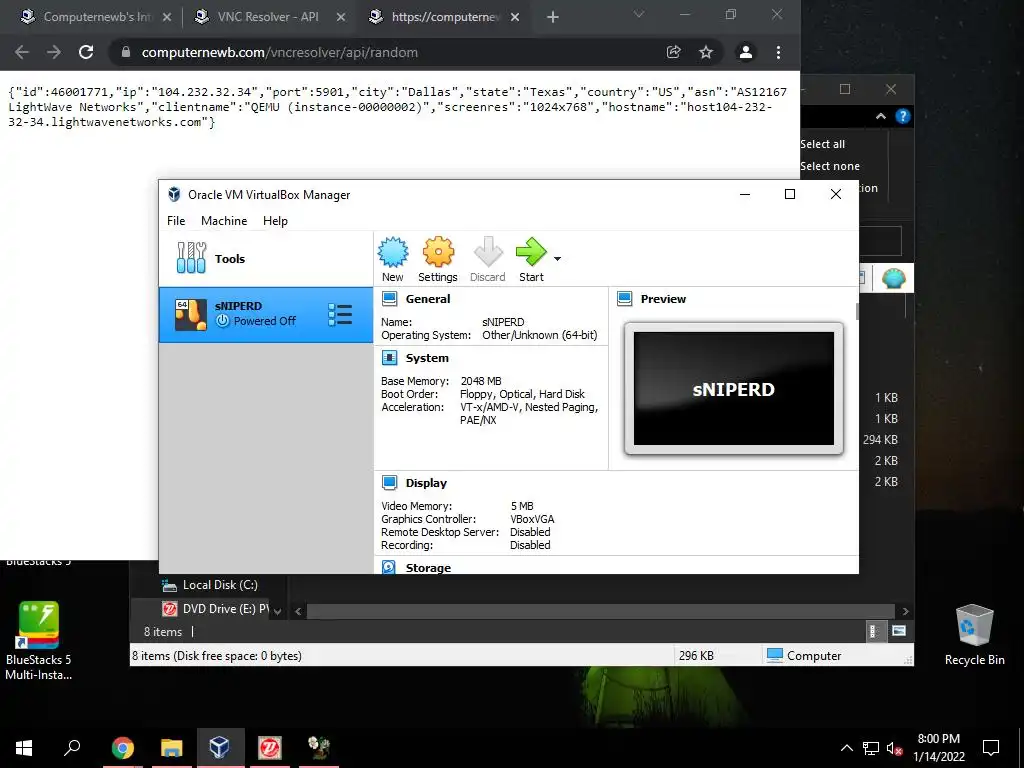Click muted volume tray icon
Viewport: 1024px width, 768px height.
(x=894, y=748)
